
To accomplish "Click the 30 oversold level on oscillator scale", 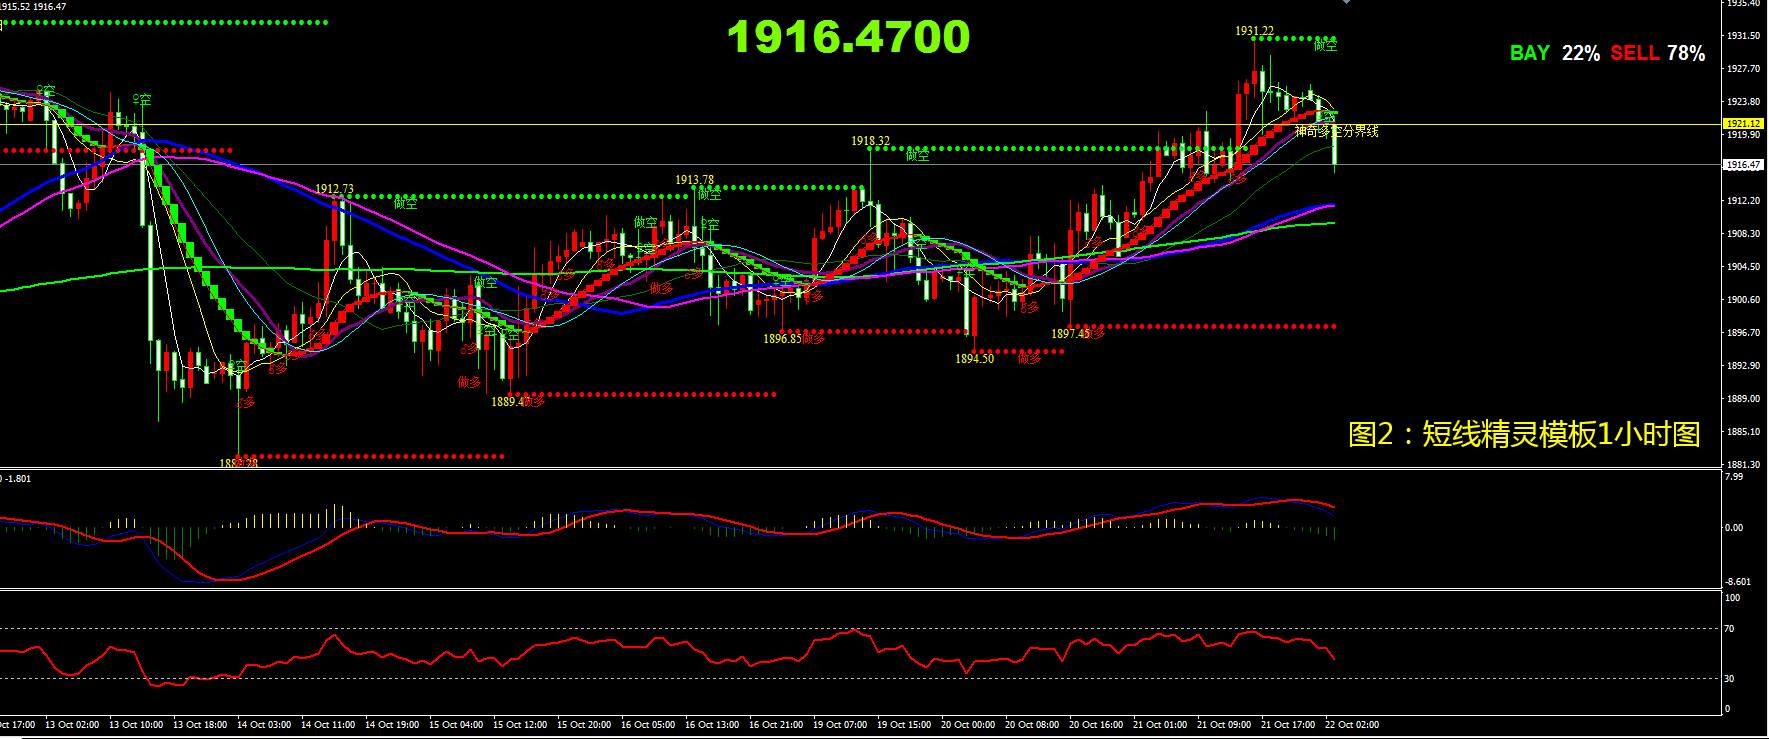I will coord(1731,679).
